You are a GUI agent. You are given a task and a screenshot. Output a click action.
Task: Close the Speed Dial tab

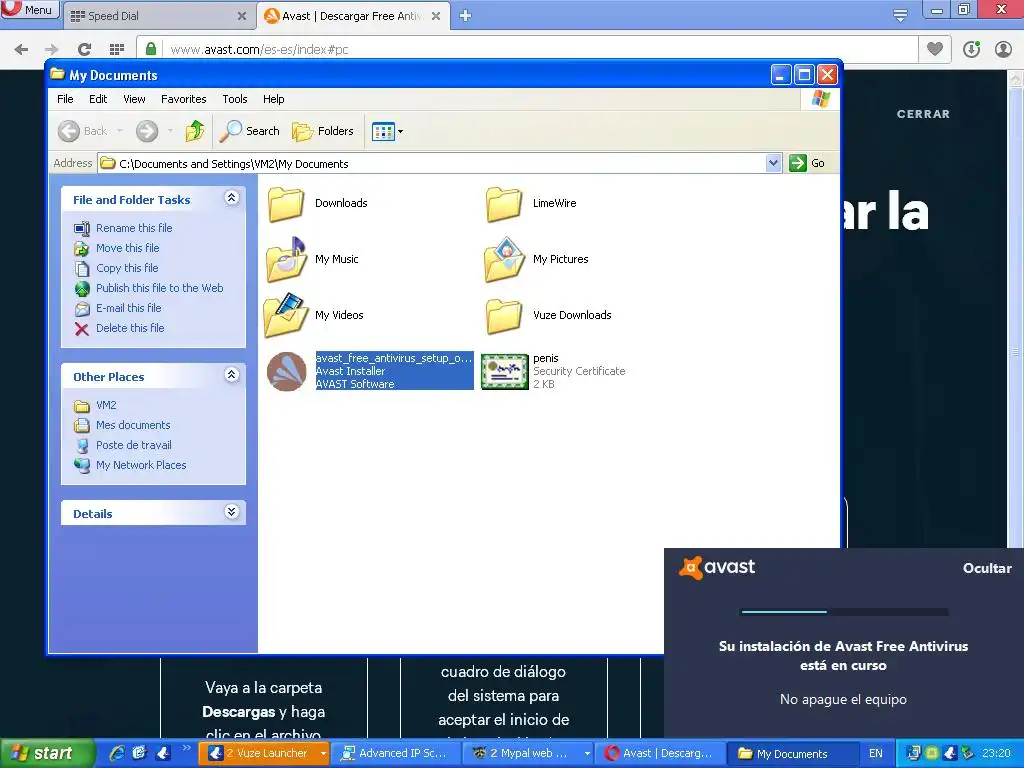[x=242, y=16]
